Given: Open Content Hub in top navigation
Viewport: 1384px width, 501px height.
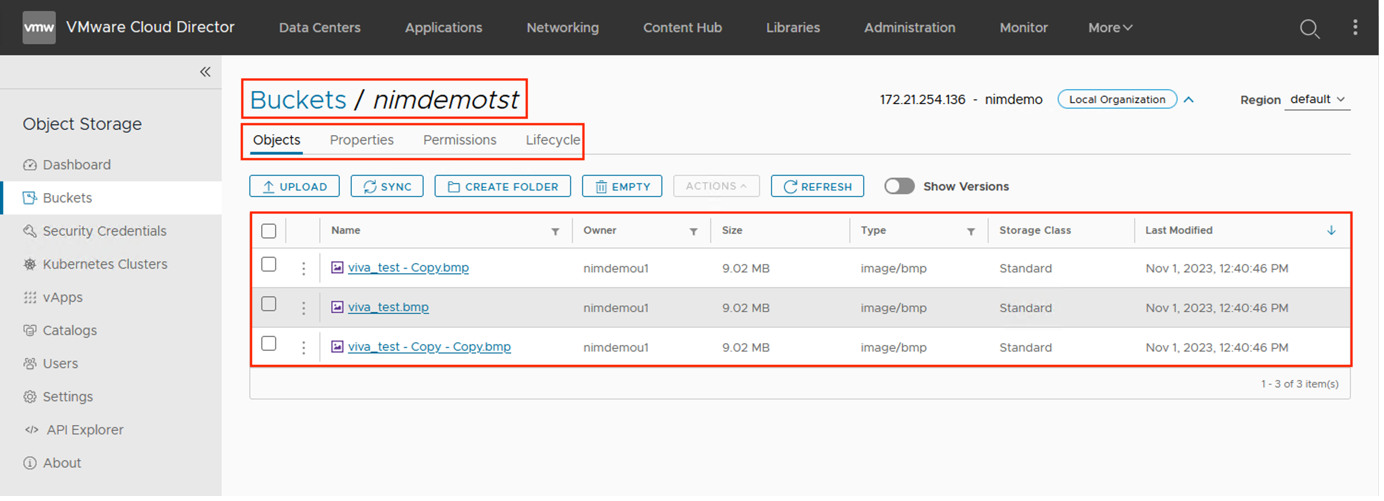Looking at the screenshot, I should point(683,28).
